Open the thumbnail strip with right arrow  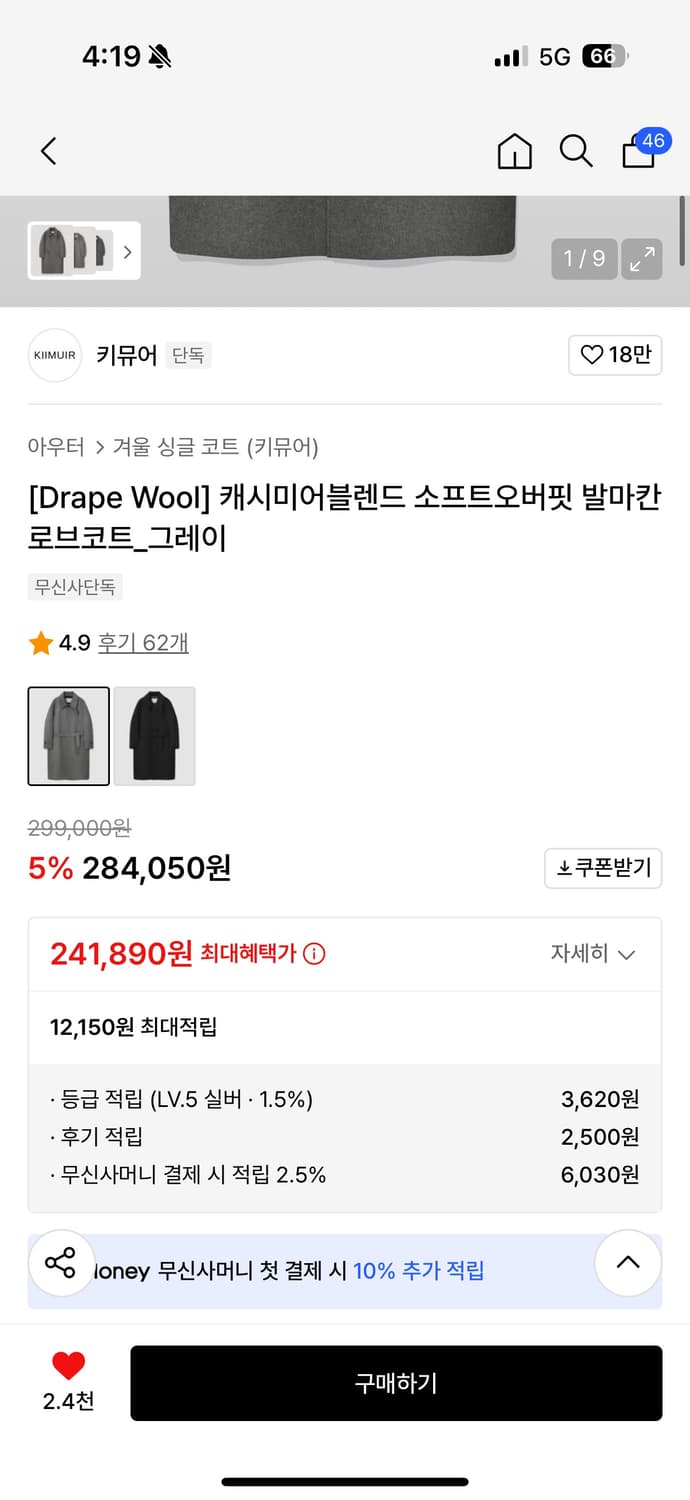(x=127, y=252)
